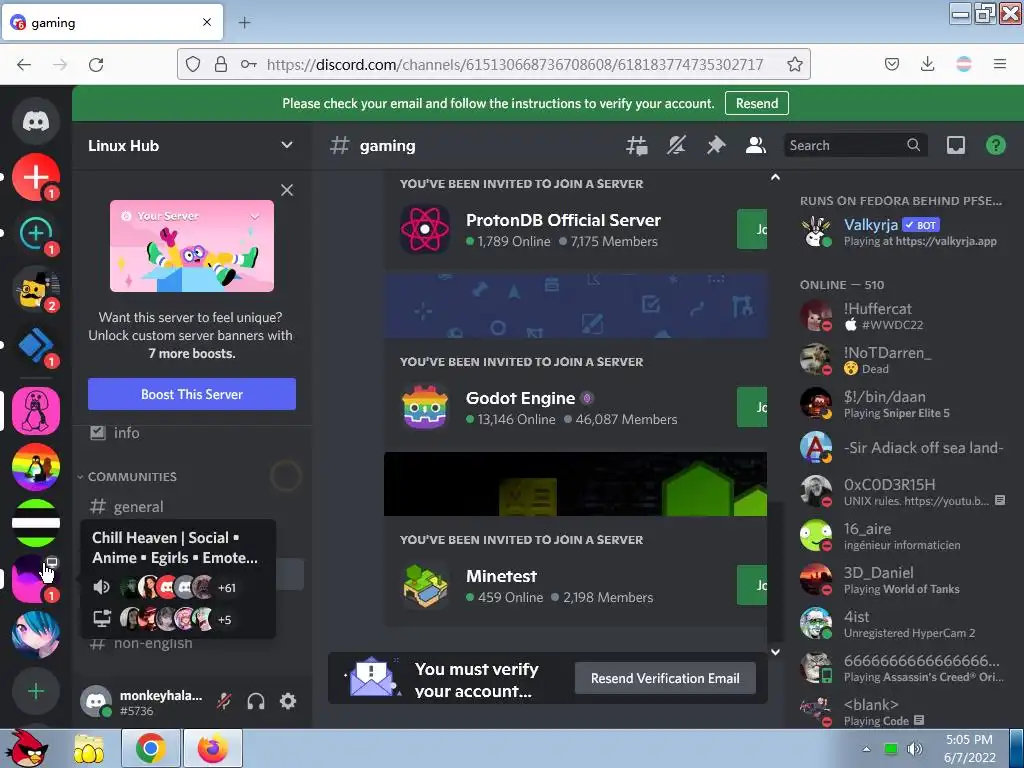The image size is (1024, 768).
Task: Open member 4ist profile
Action: click(904, 624)
